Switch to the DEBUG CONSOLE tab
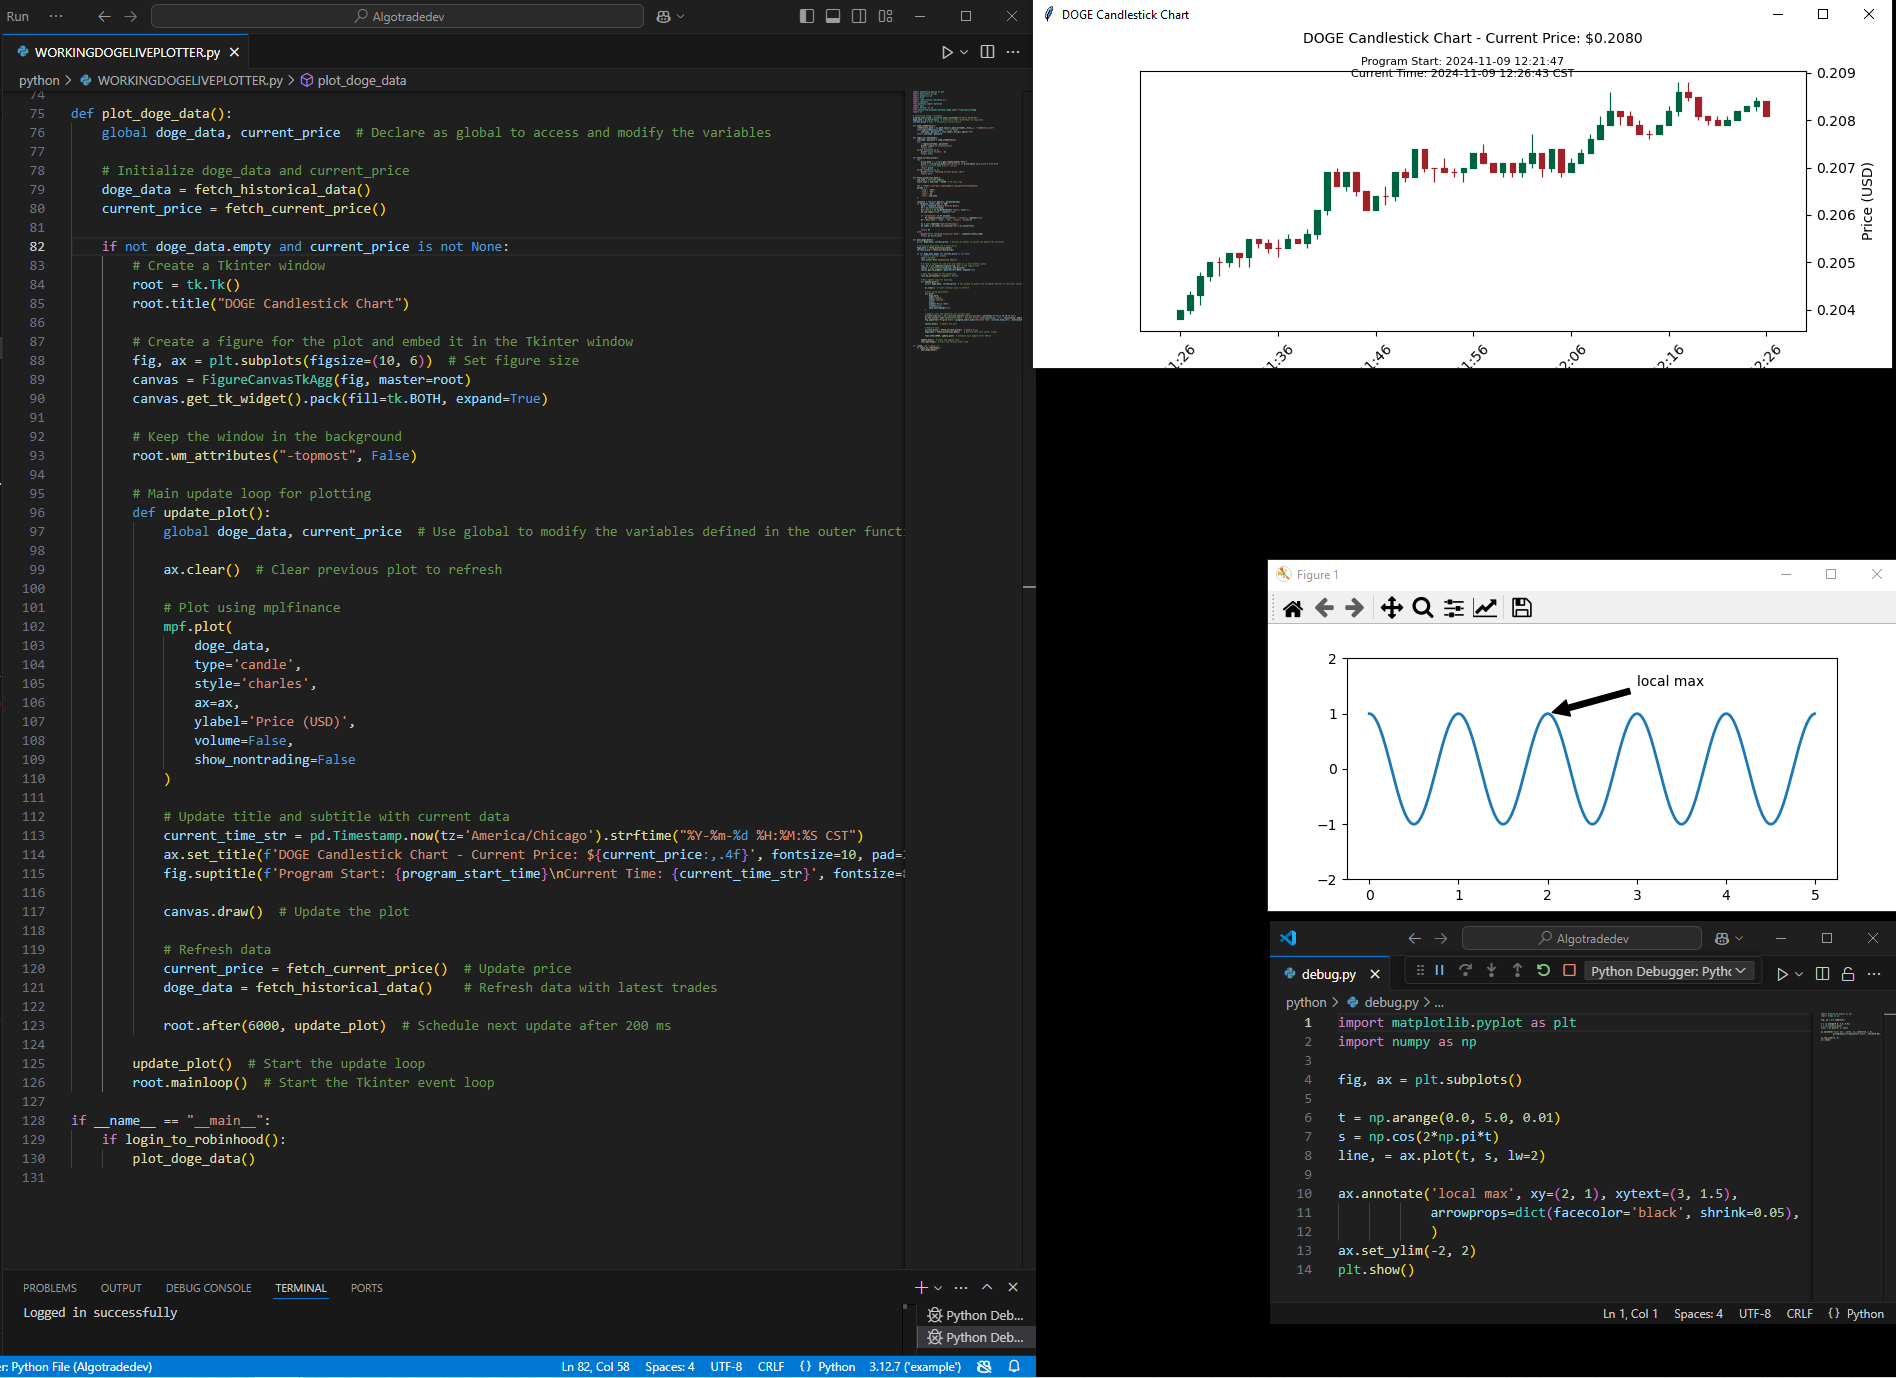 [x=208, y=1288]
